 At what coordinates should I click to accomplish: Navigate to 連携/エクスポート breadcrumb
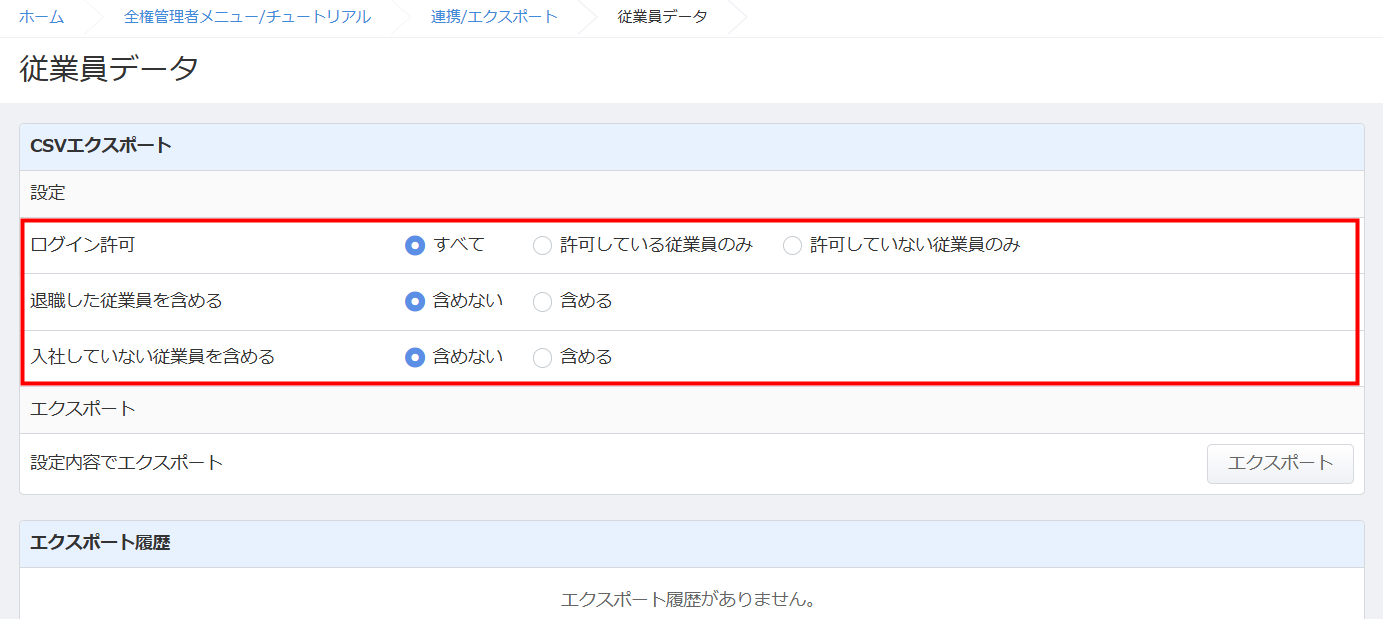pyautogui.click(x=494, y=17)
